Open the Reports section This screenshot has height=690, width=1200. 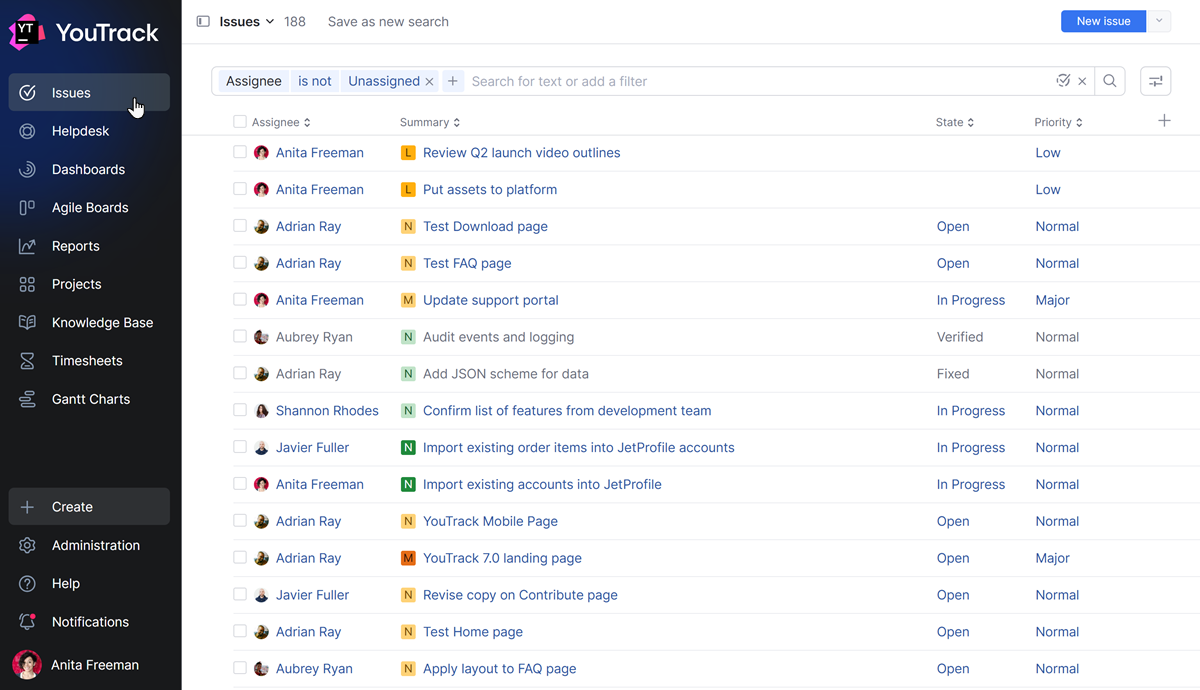pyautogui.click(x=75, y=246)
